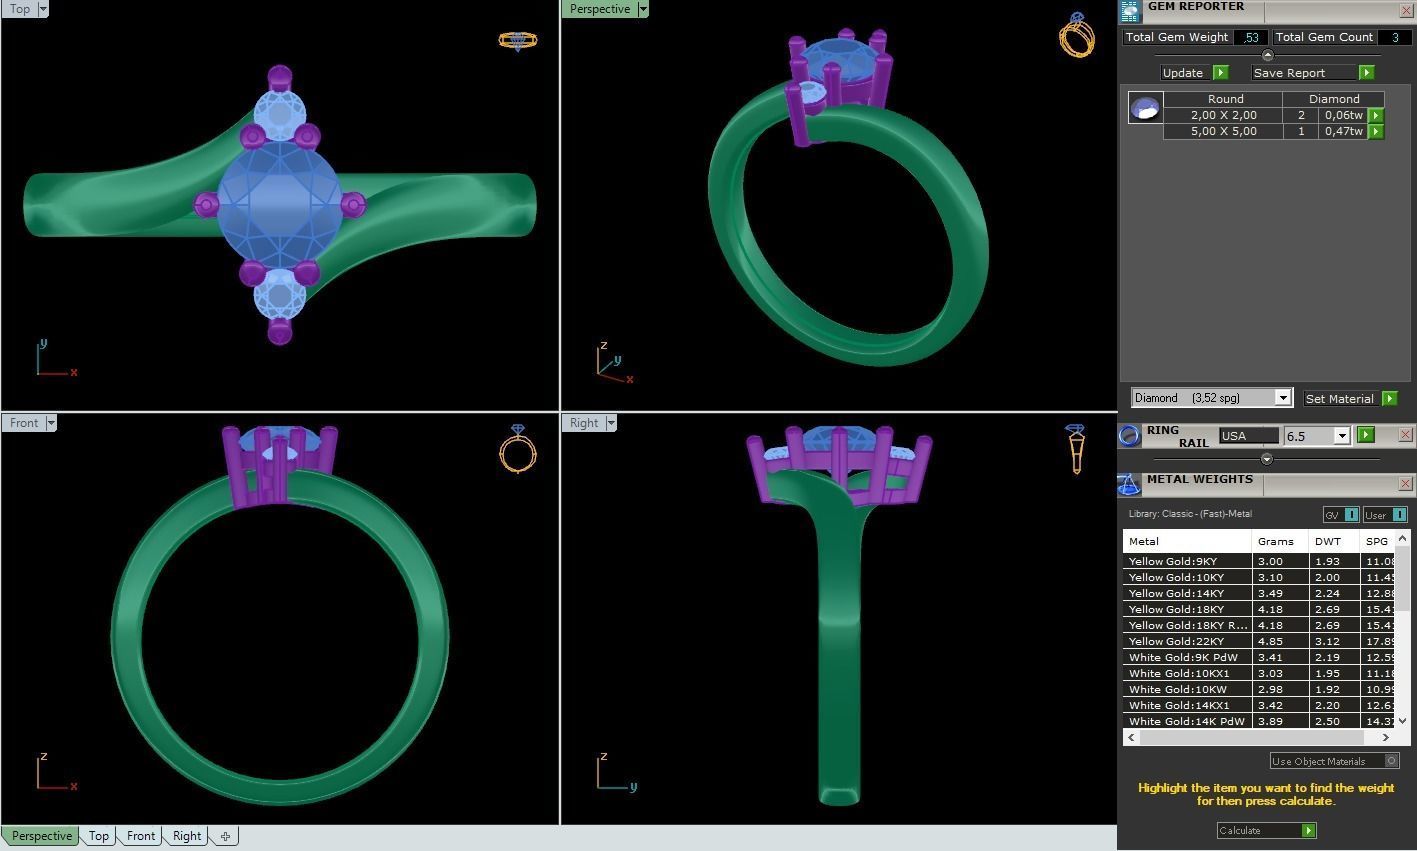
Task: Click the Gem Reporter panel icon
Action: pos(1129,11)
